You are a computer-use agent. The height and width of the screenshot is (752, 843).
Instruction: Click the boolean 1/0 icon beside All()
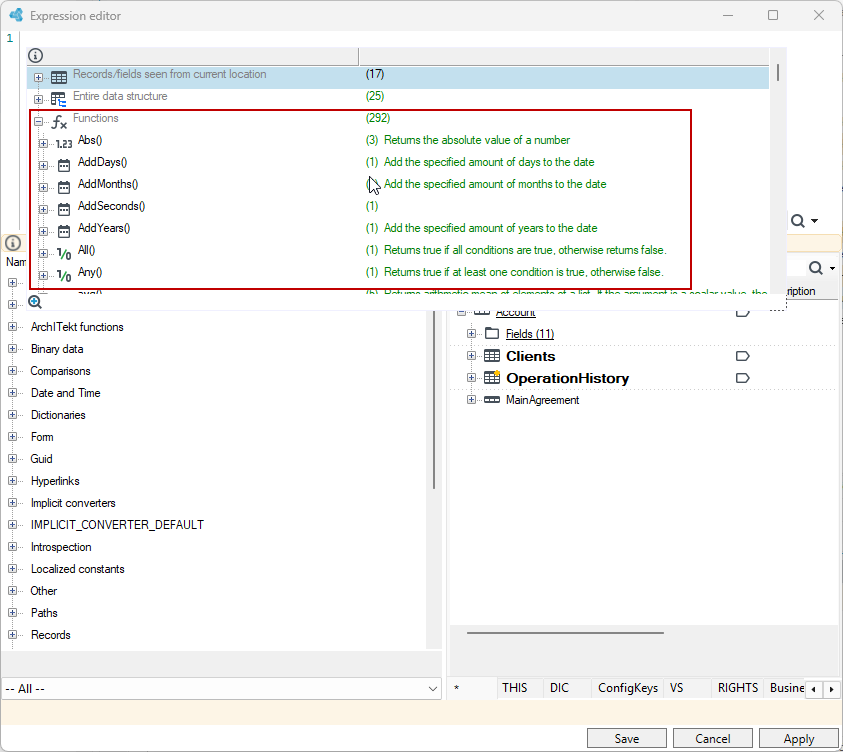[64, 254]
